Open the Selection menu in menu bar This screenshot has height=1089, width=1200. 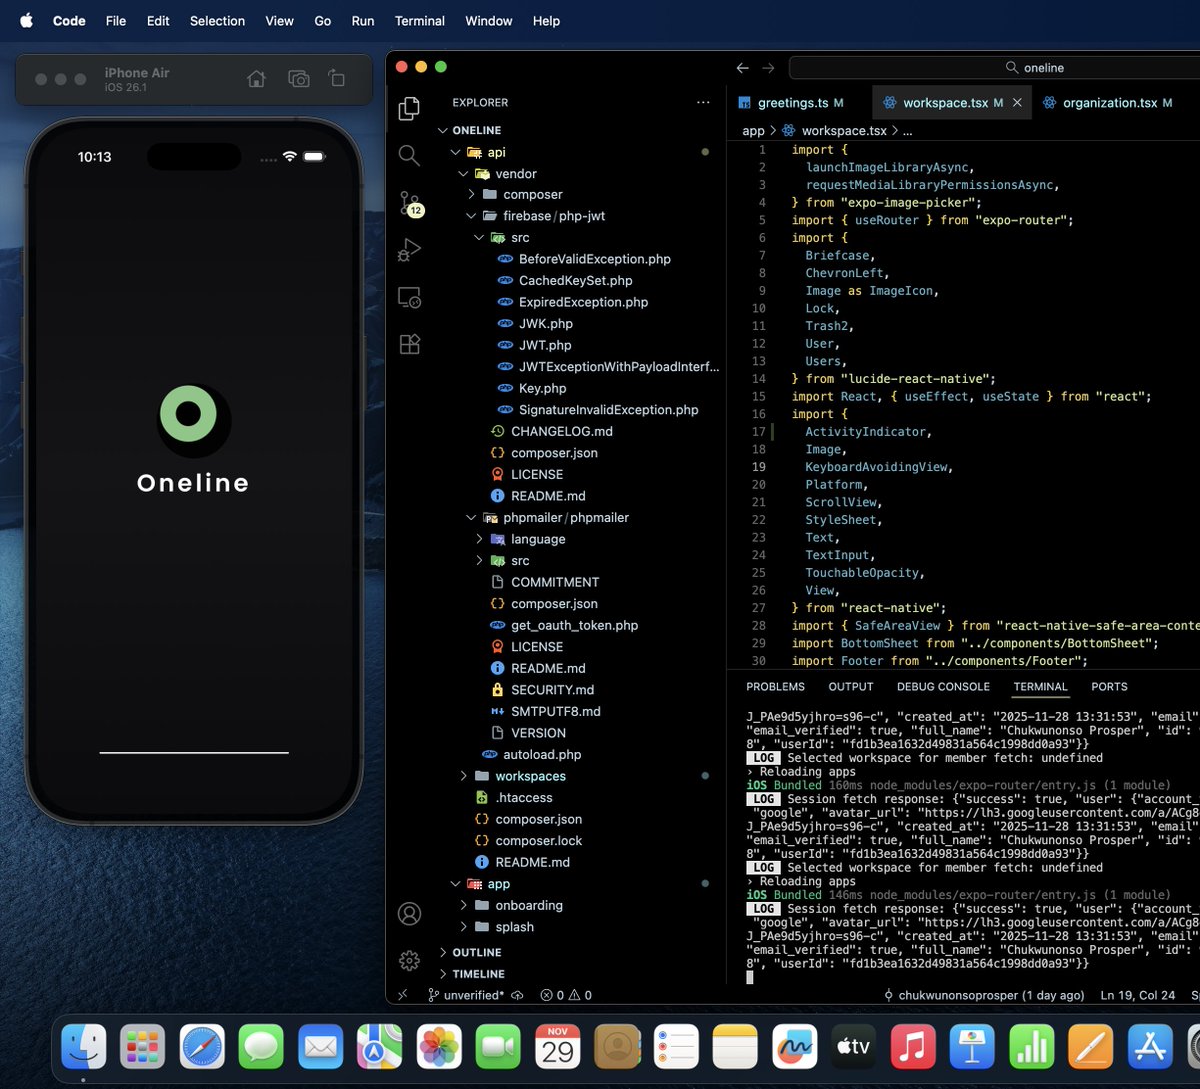217,20
